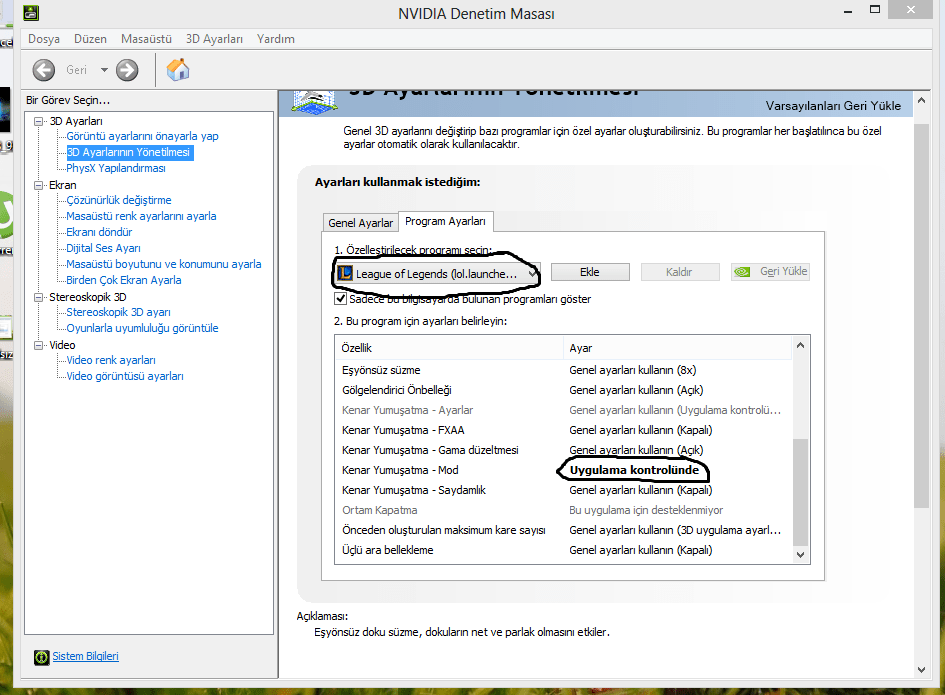
Task: Switch to the Genel Ayarlar tab
Action: 360,222
